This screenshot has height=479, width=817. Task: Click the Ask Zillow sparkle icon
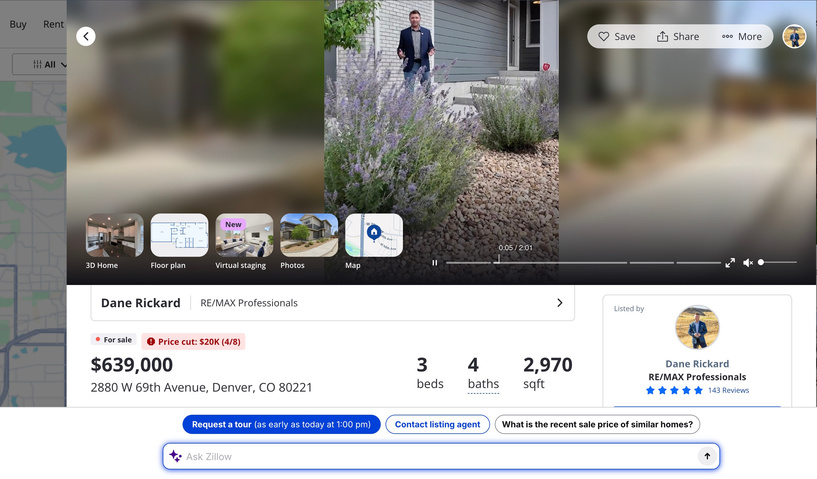pyautogui.click(x=176, y=457)
